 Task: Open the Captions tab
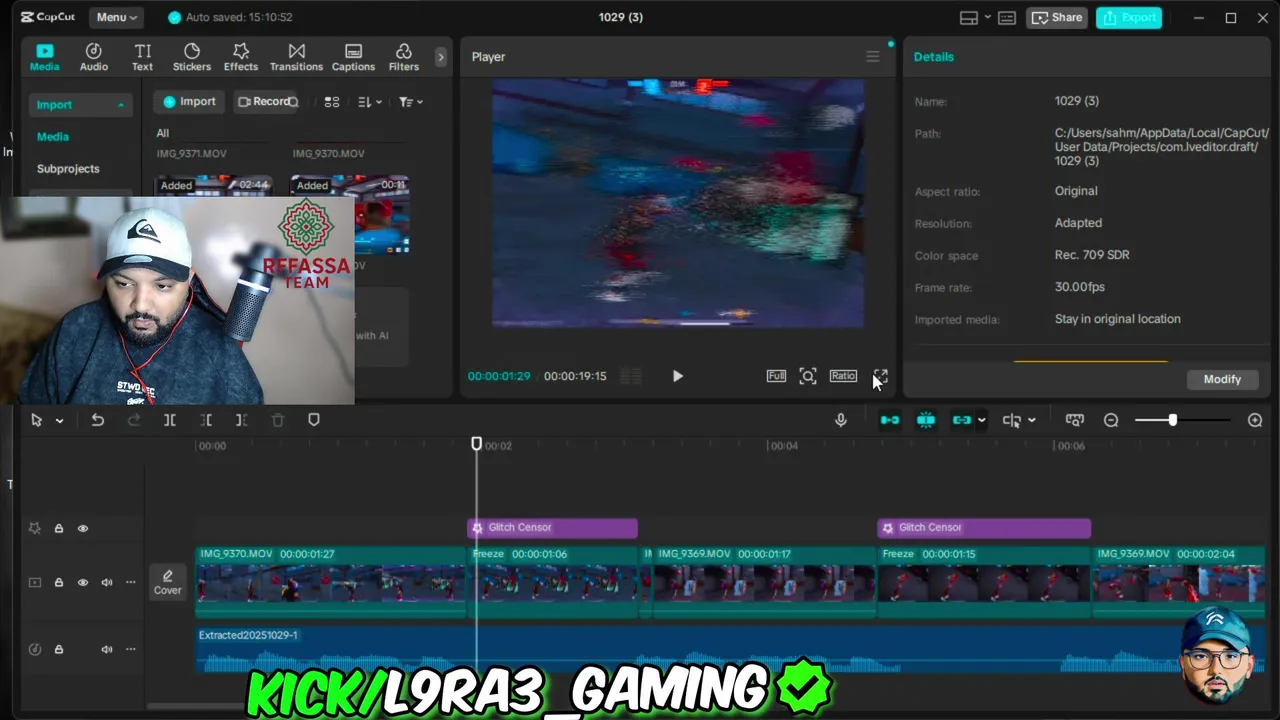(x=353, y=57)
